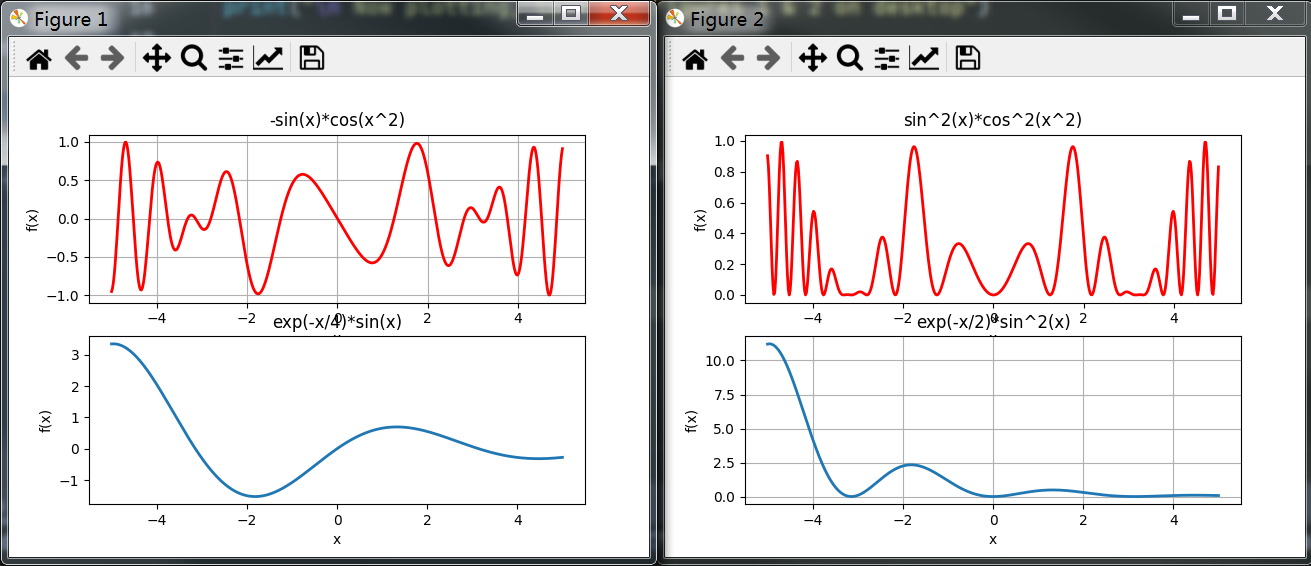
Task: Click Forward arrow in Figure 2 toolbar
Action: tap(769, 59)
